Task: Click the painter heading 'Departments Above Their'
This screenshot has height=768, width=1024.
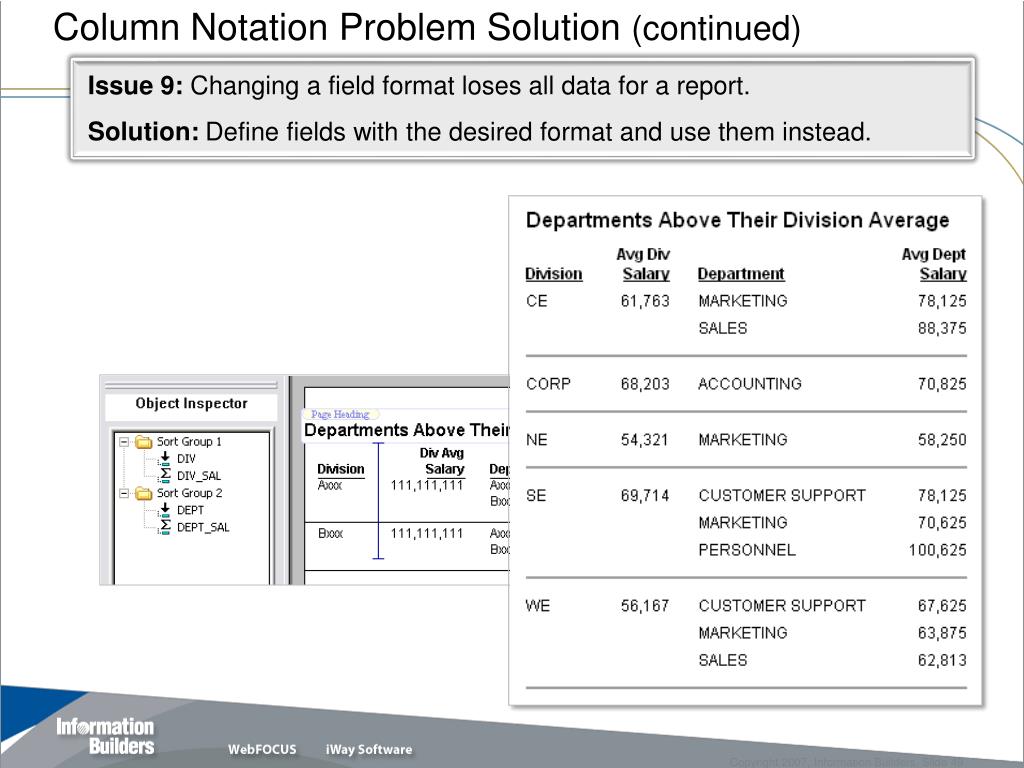Action: [407, 430]
